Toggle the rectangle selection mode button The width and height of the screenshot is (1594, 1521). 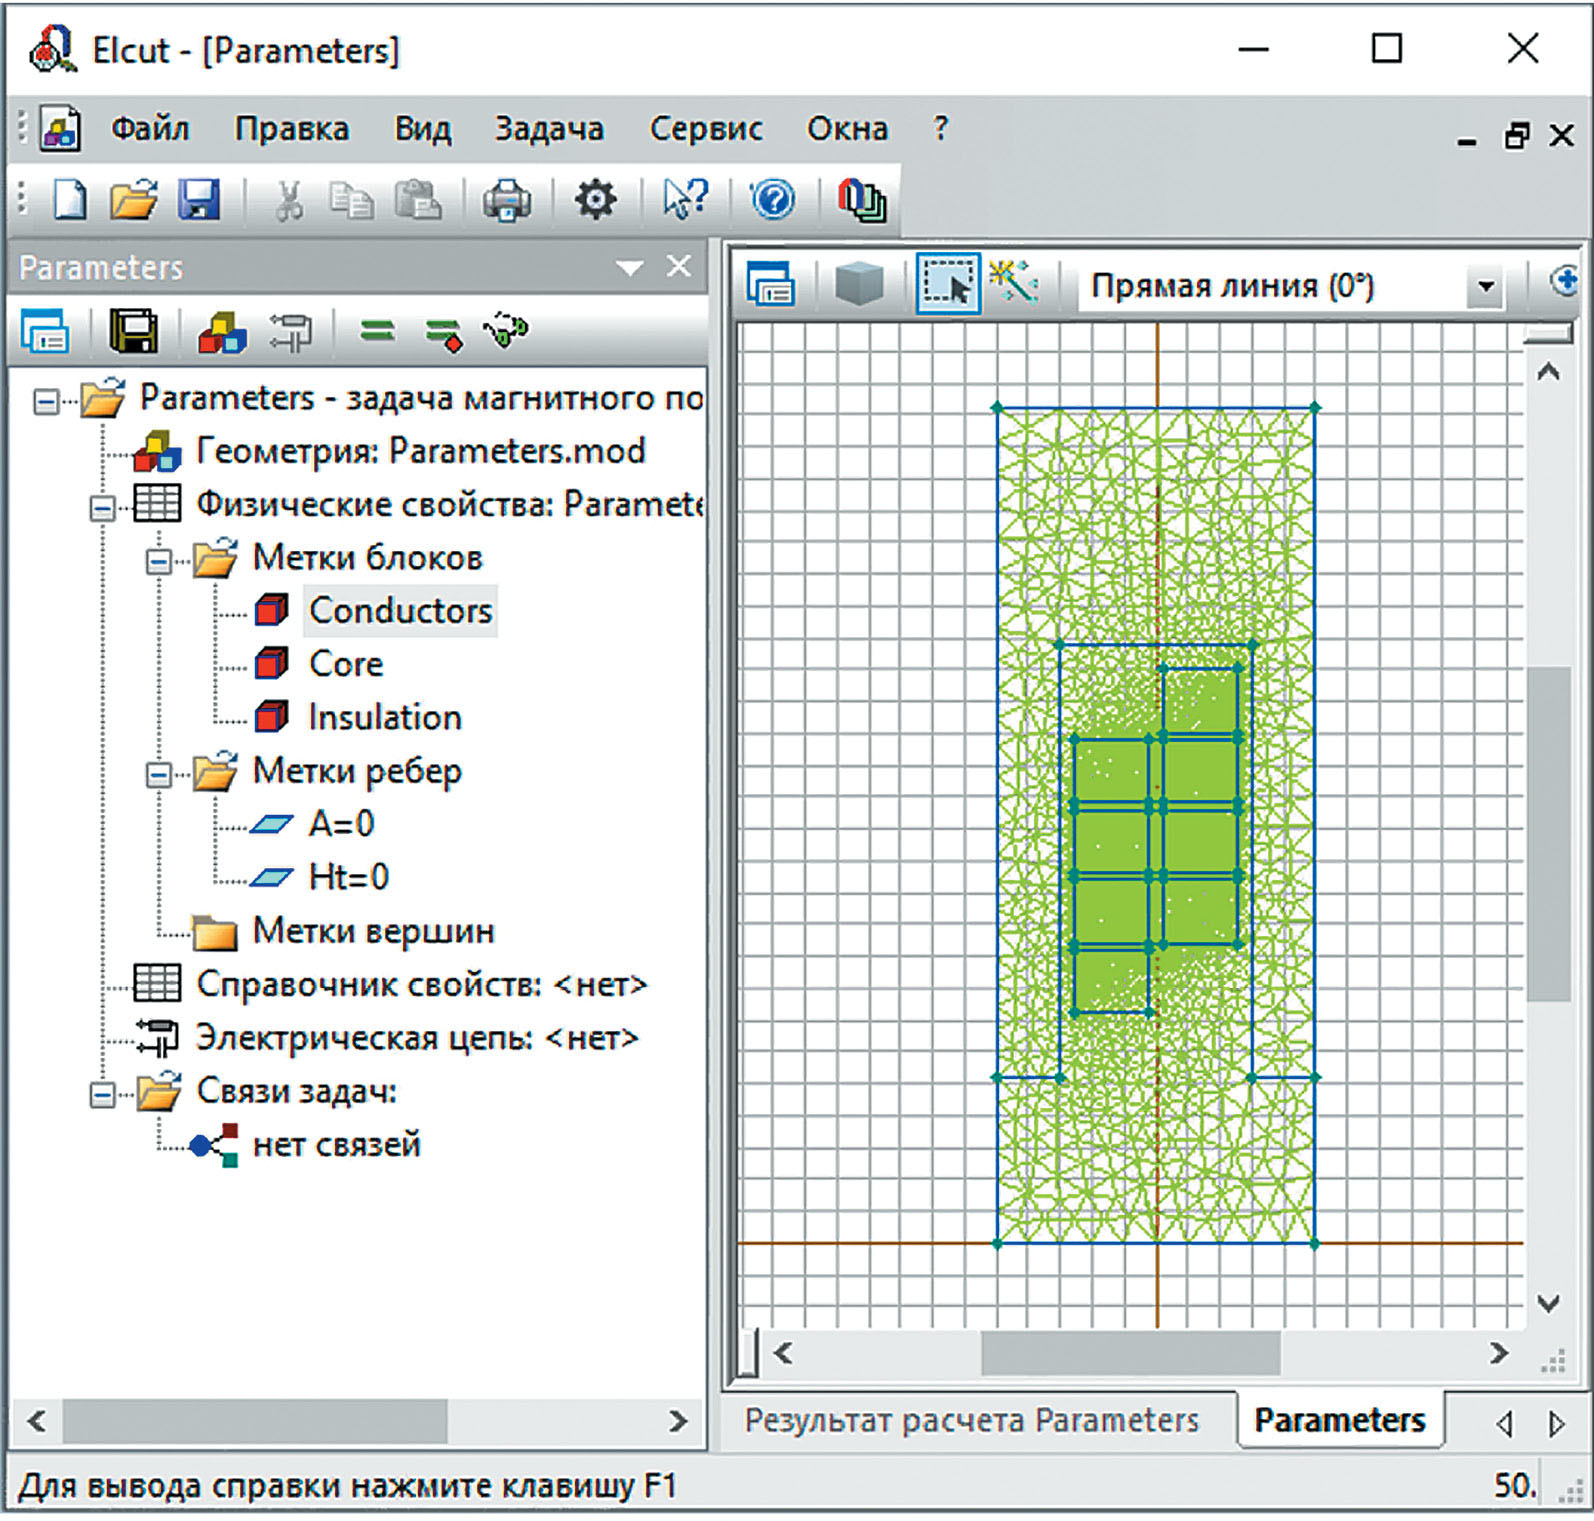pos(946,285)
